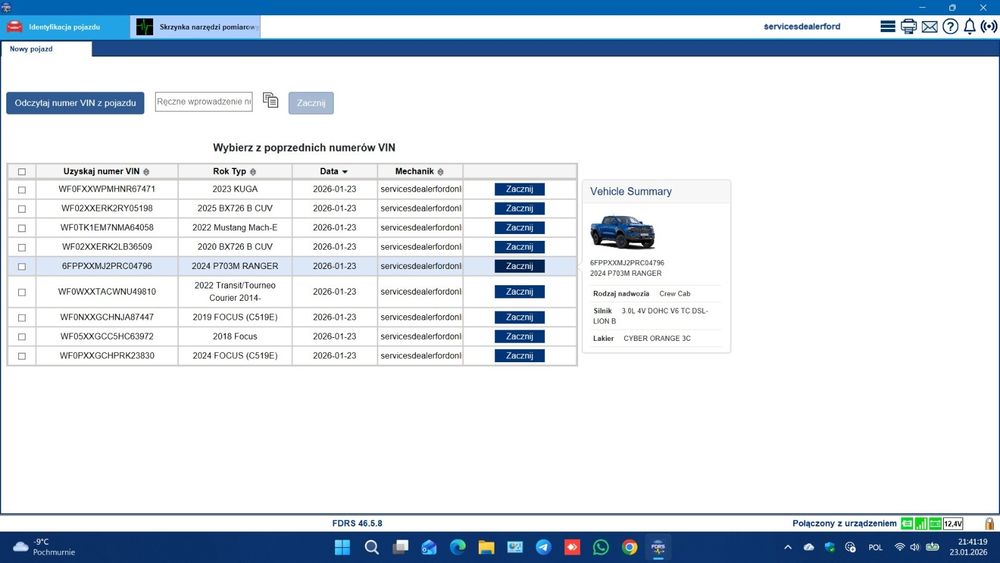Open the notifications bell icon
Viewport: 1000px width, 563px height.
tap(969, 26)
